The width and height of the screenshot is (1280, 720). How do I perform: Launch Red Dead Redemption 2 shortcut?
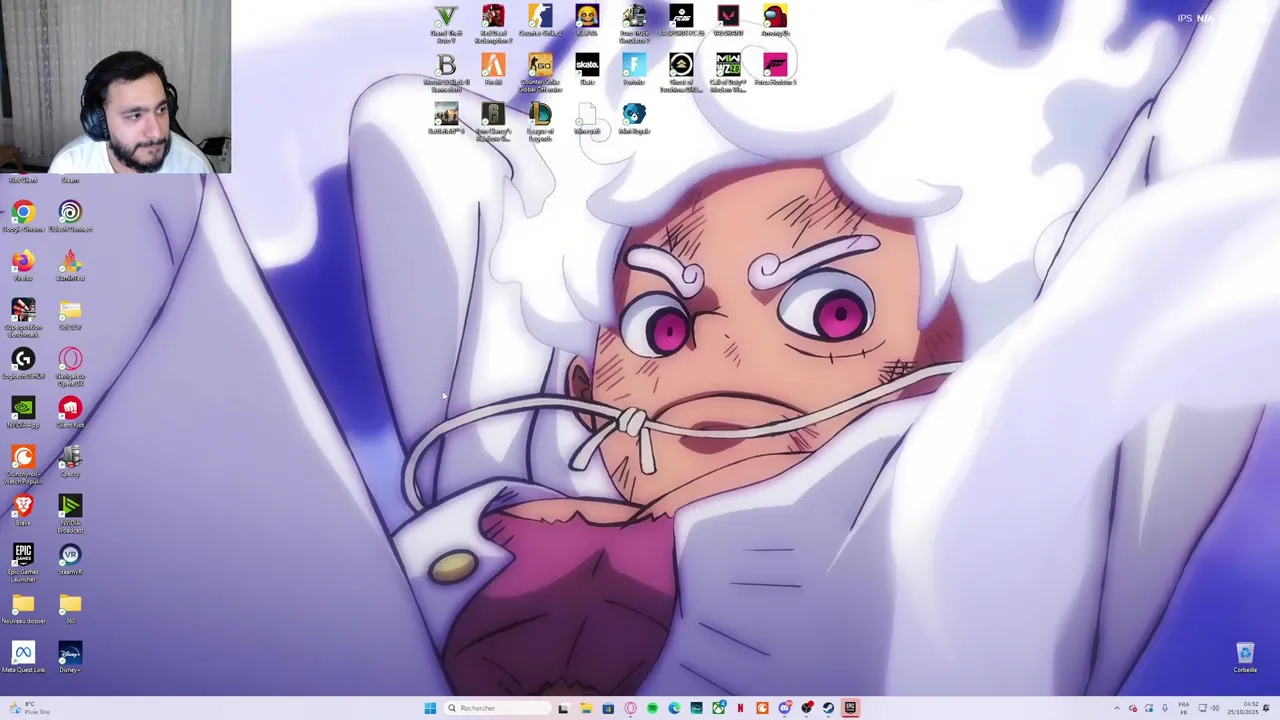493,22
